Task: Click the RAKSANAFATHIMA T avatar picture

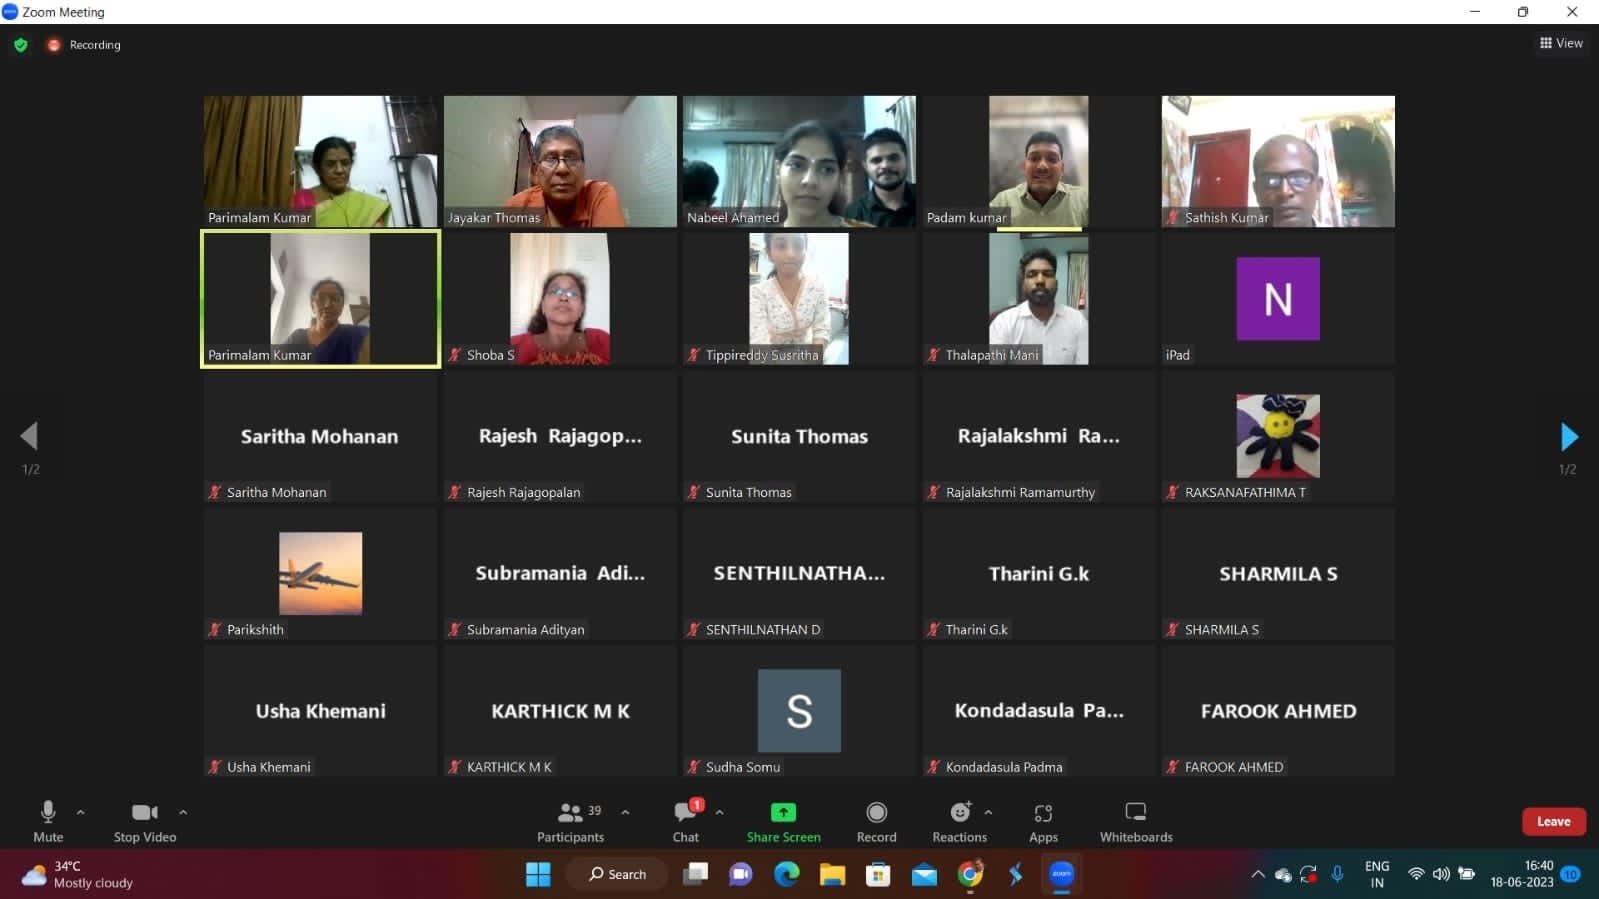Action: point(1278,436)
